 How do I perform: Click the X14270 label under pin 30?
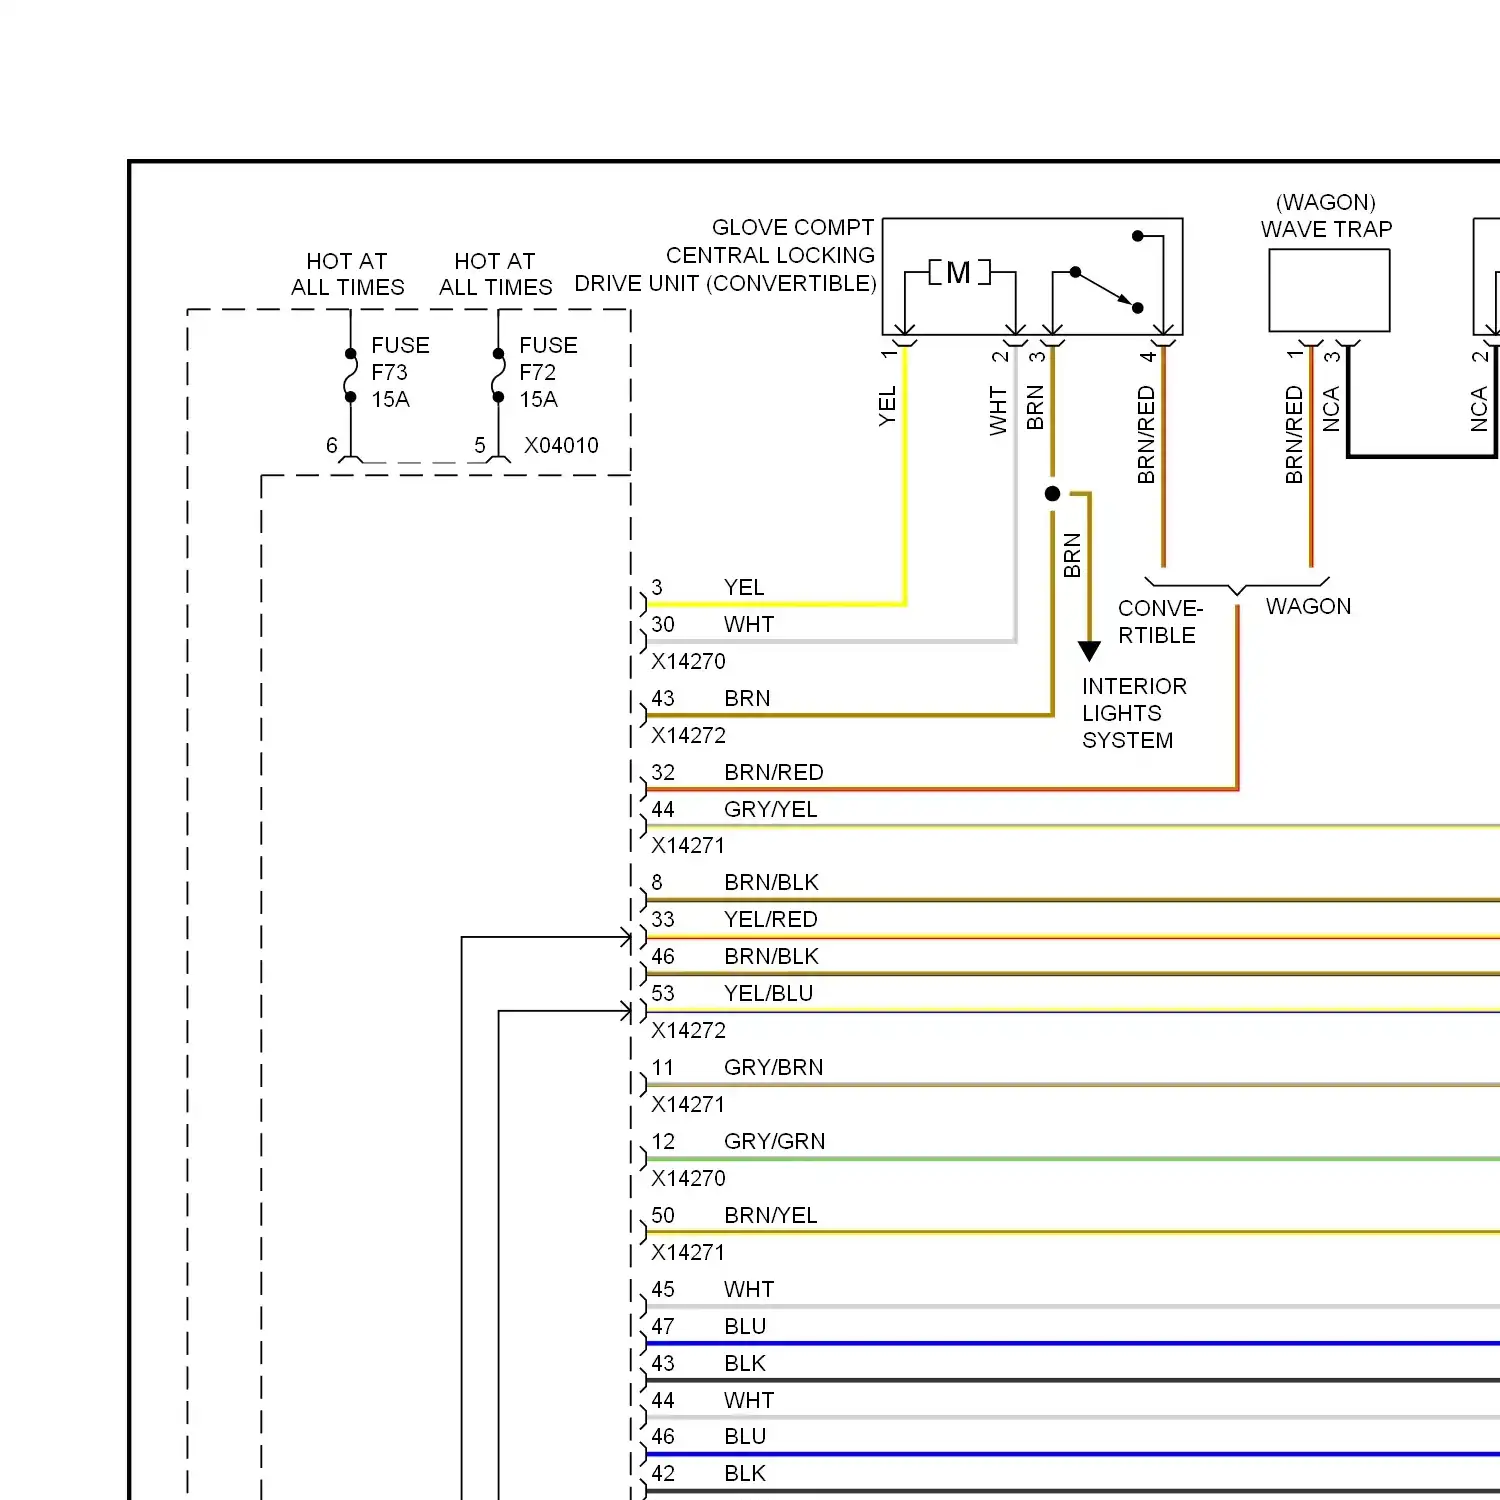[688, 661]
